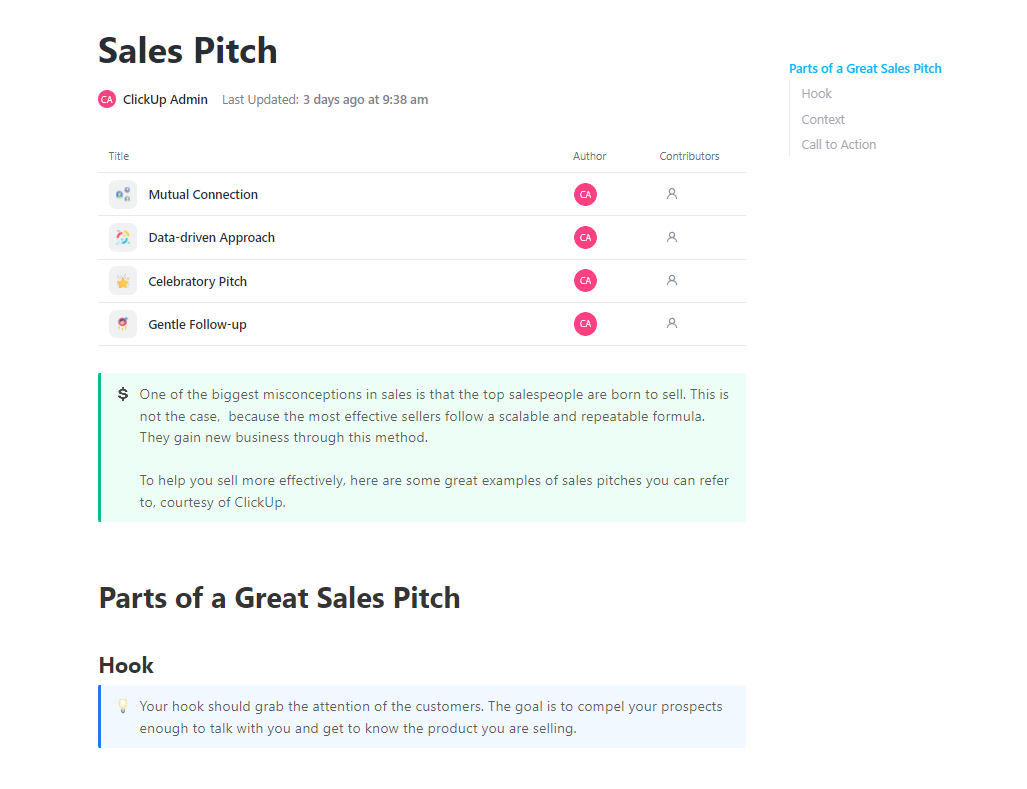
Task: Jump to Parts of a Great Sales Pitch via outline
Action: tap(865, 68)
